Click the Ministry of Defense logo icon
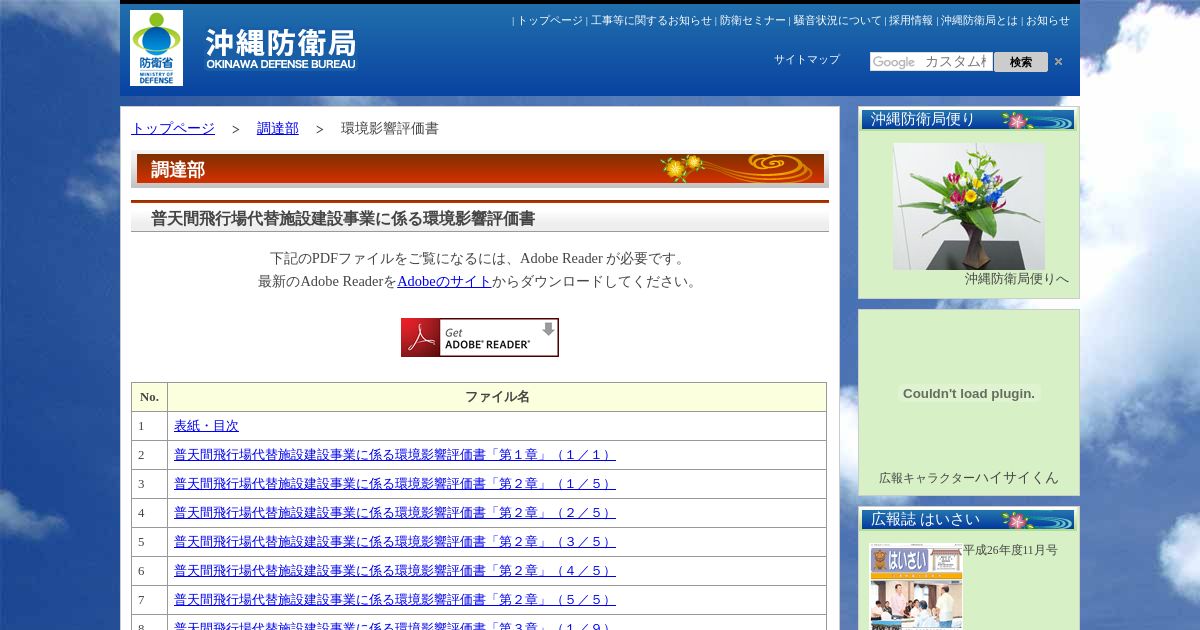1200x630 pixels. (156, 48)
